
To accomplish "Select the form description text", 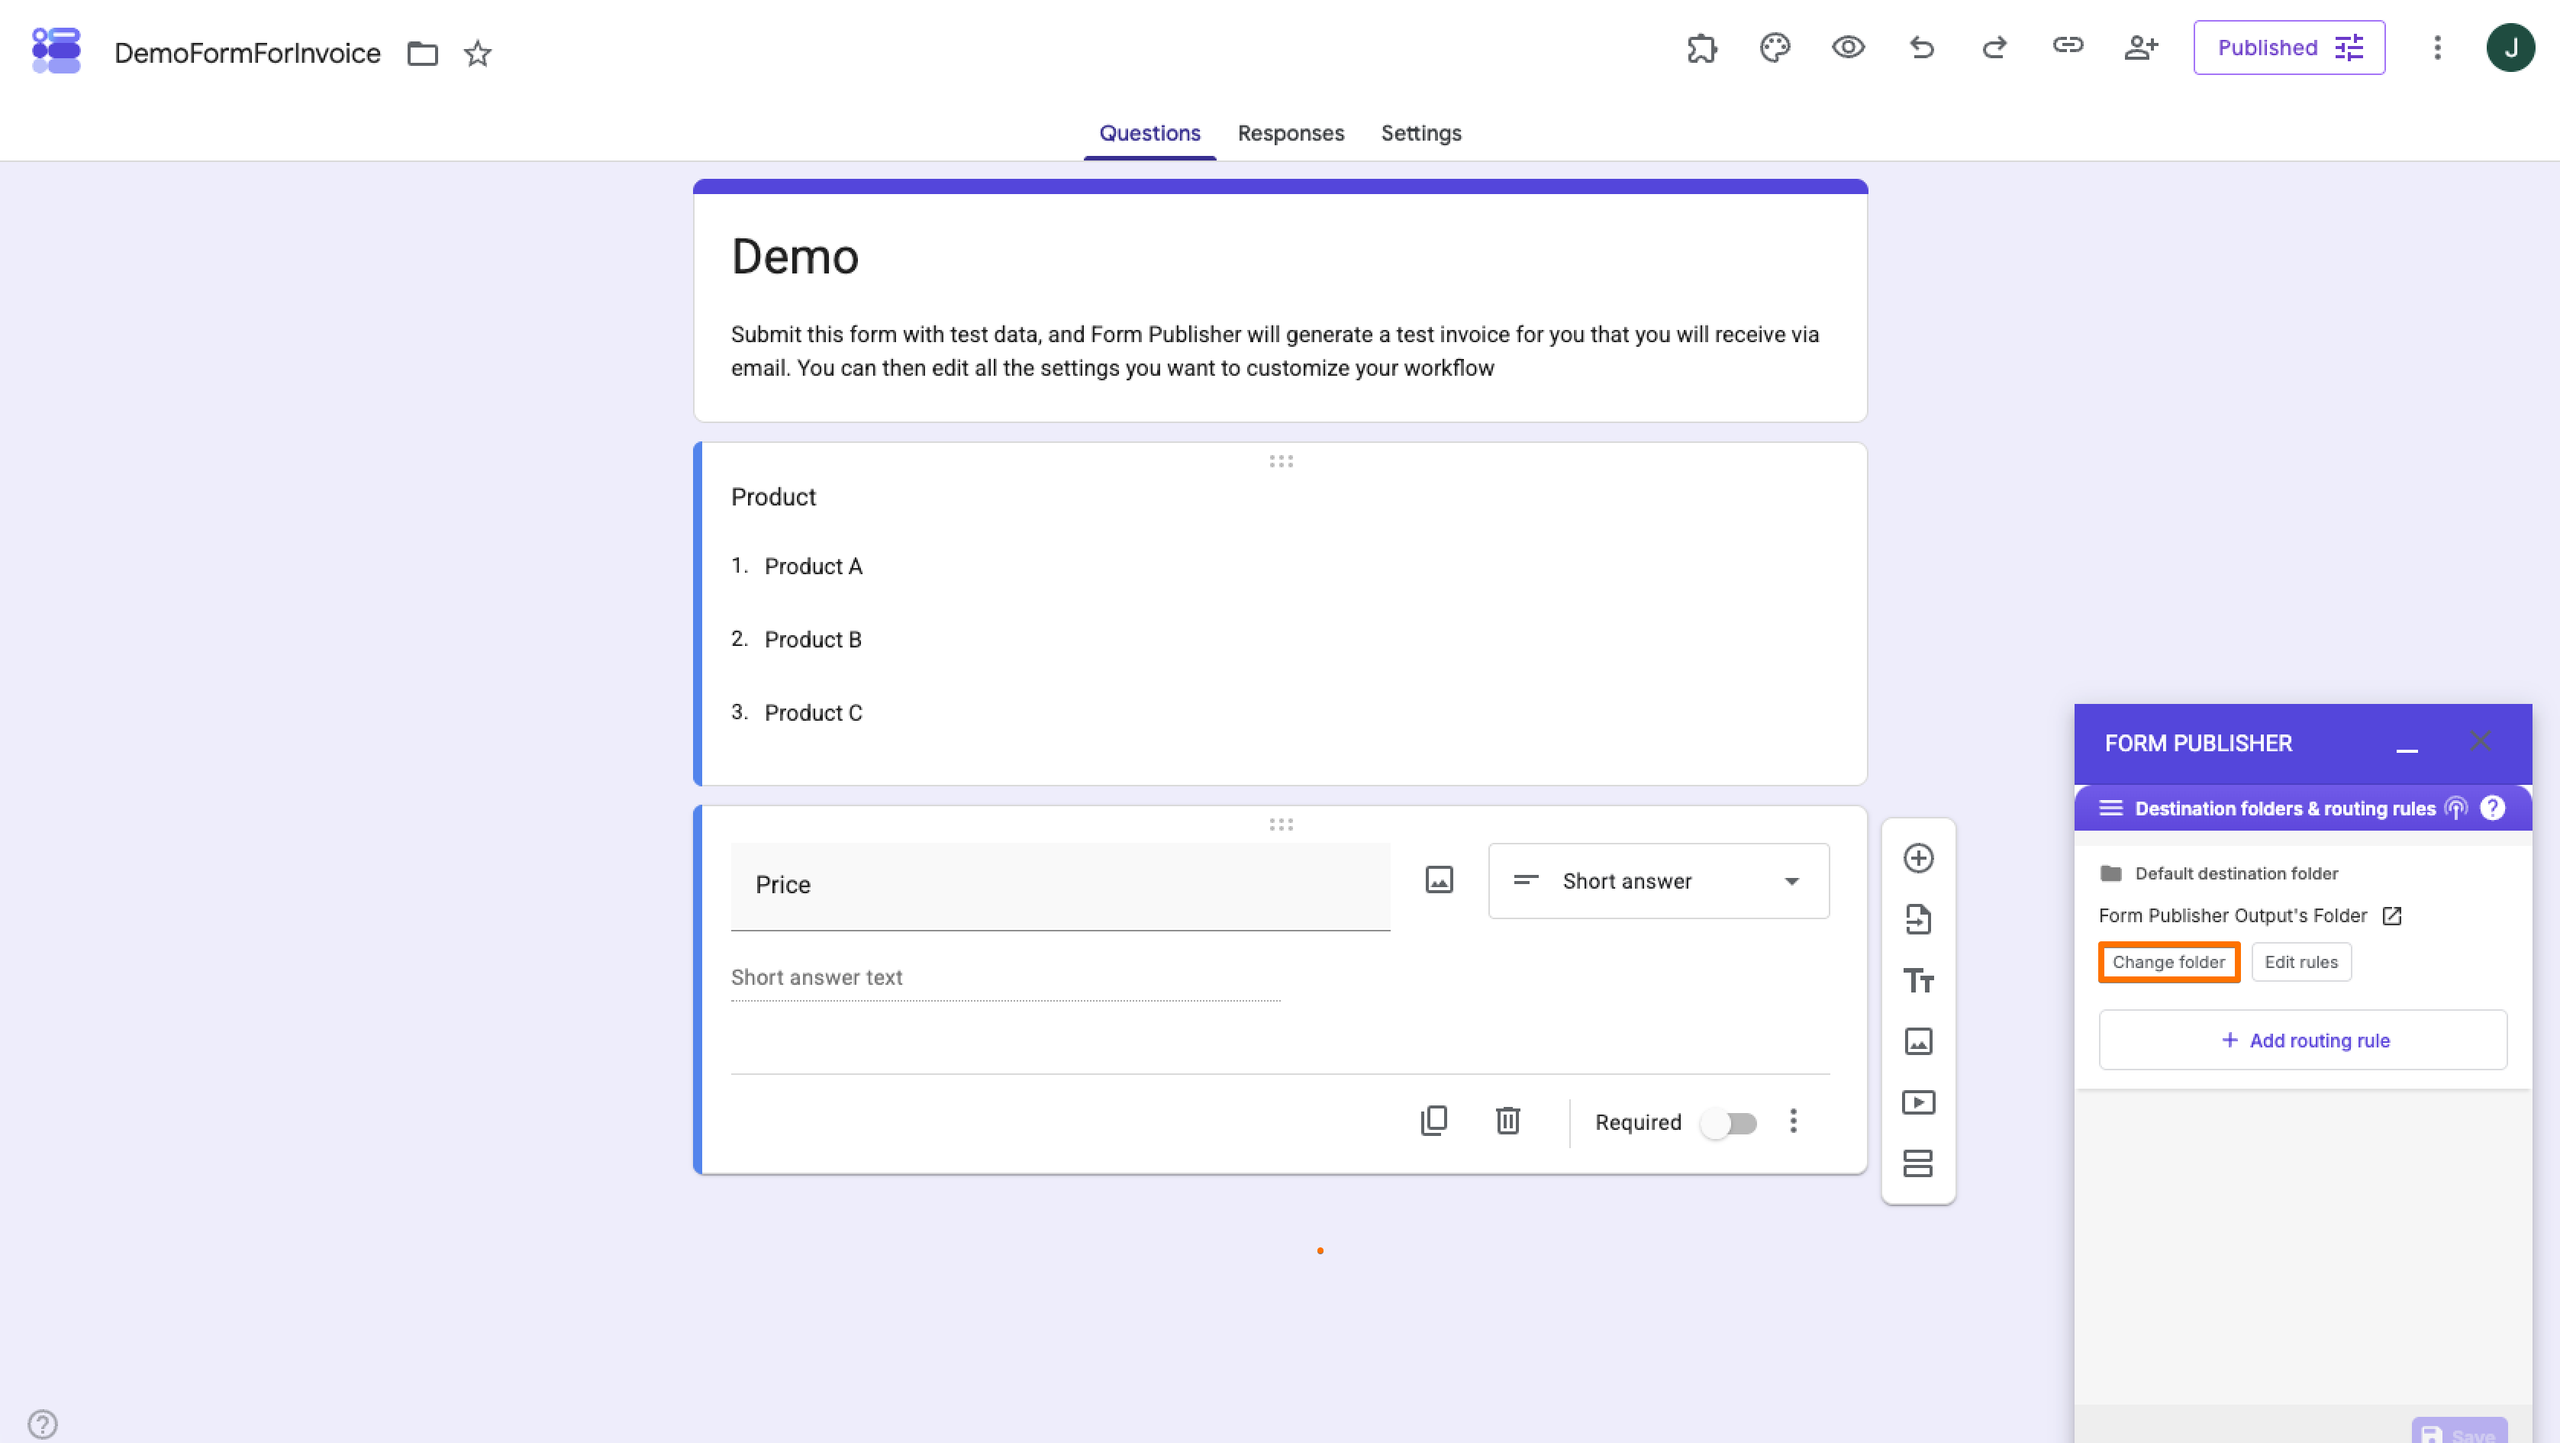I will click(1275, 351).
